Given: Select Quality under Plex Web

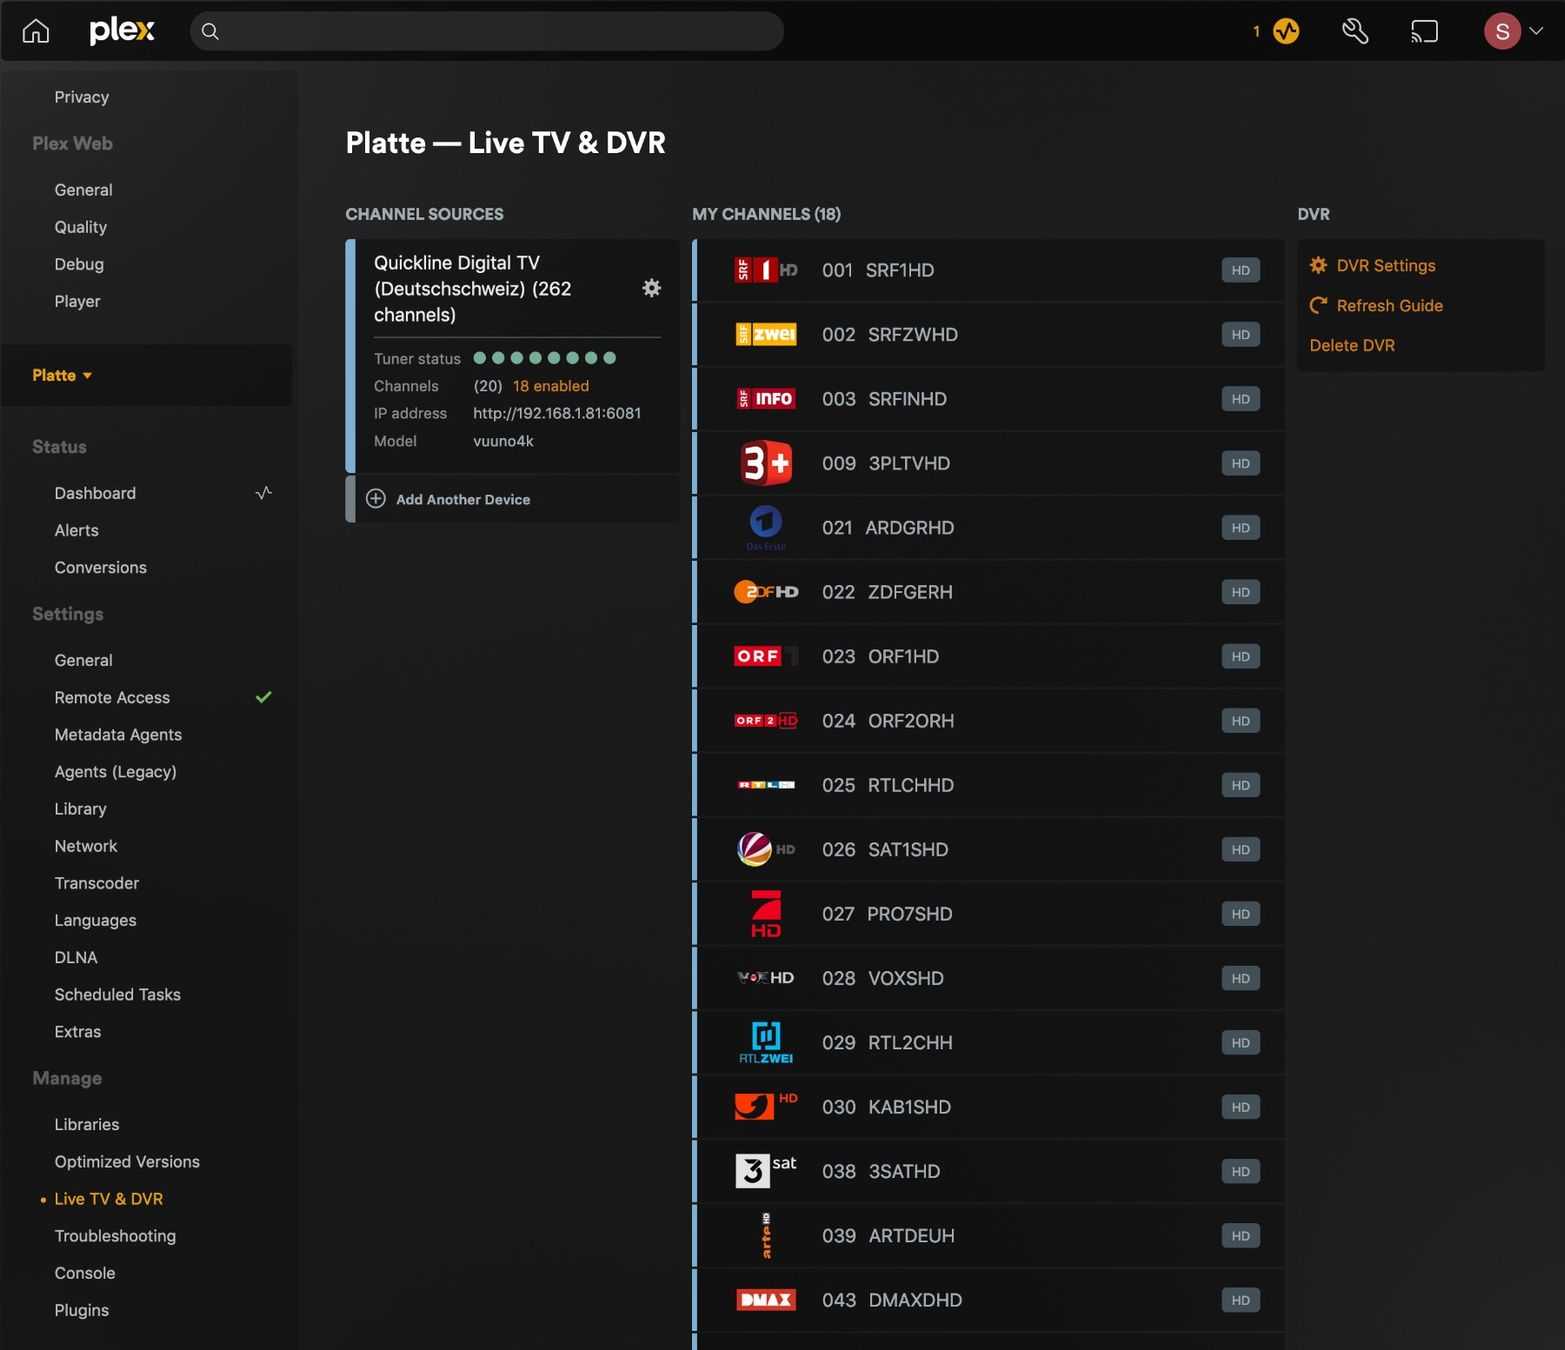Looking at the screenshot, I should tap(81, 227).
